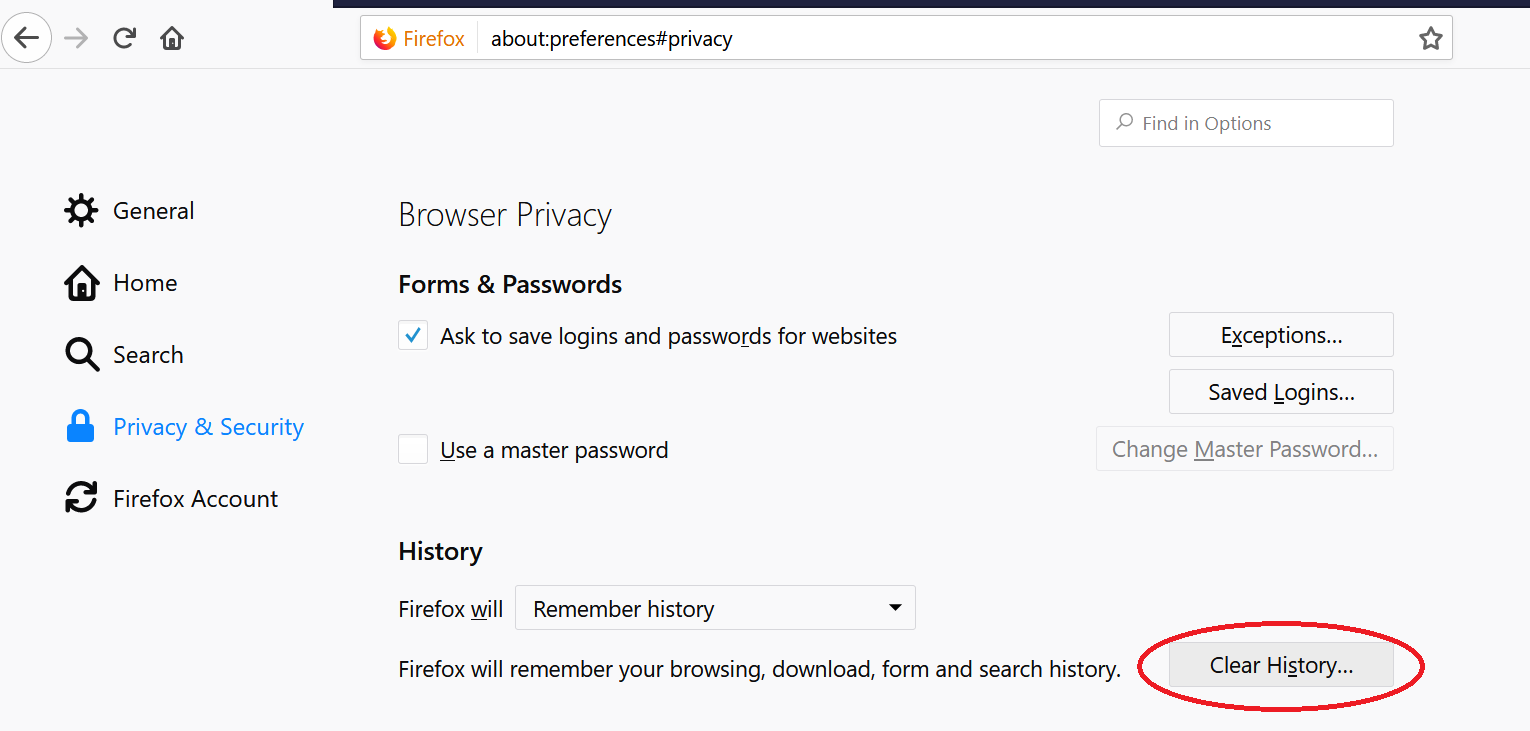This screenshot has height=731, width=1530.
Task: Click the Search magnifier icon in the sidebar
Action: tap(81, 354)
